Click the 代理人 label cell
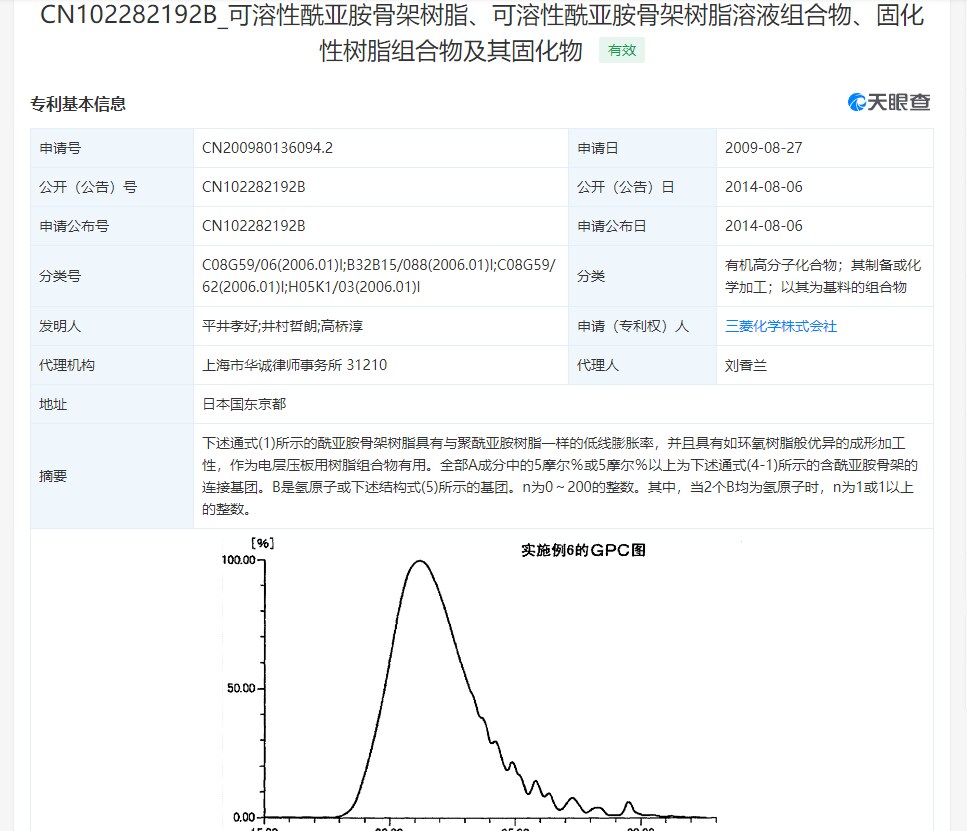The width and height of the screenshot is (967, 831). tap(642, 365)
